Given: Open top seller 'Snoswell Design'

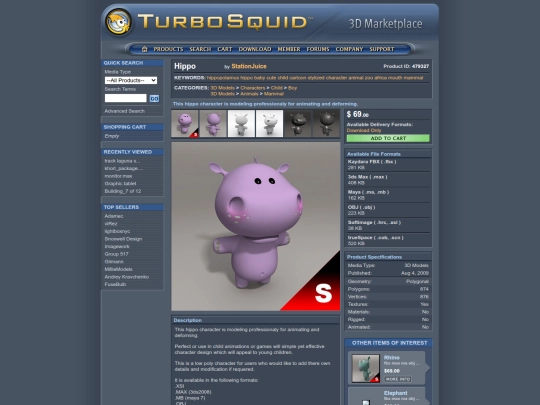Looking at the screenshot, I should pyautogui.click(x=123, y=239).
